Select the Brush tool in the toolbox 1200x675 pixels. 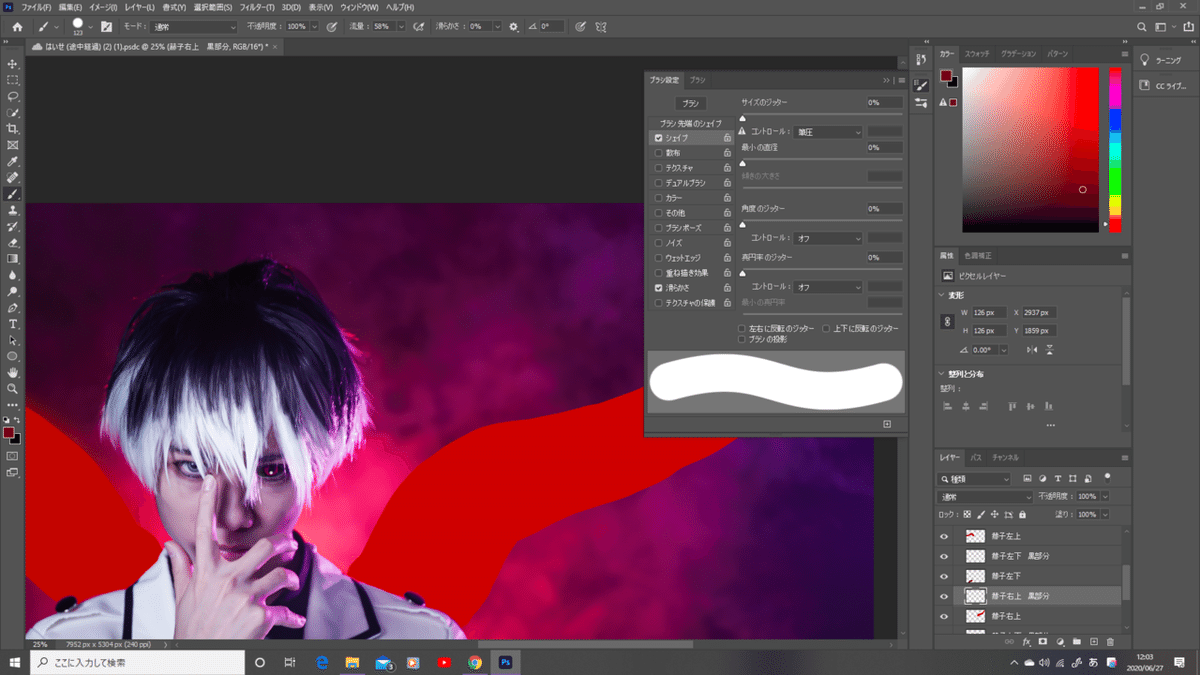(x=13, y=194)
